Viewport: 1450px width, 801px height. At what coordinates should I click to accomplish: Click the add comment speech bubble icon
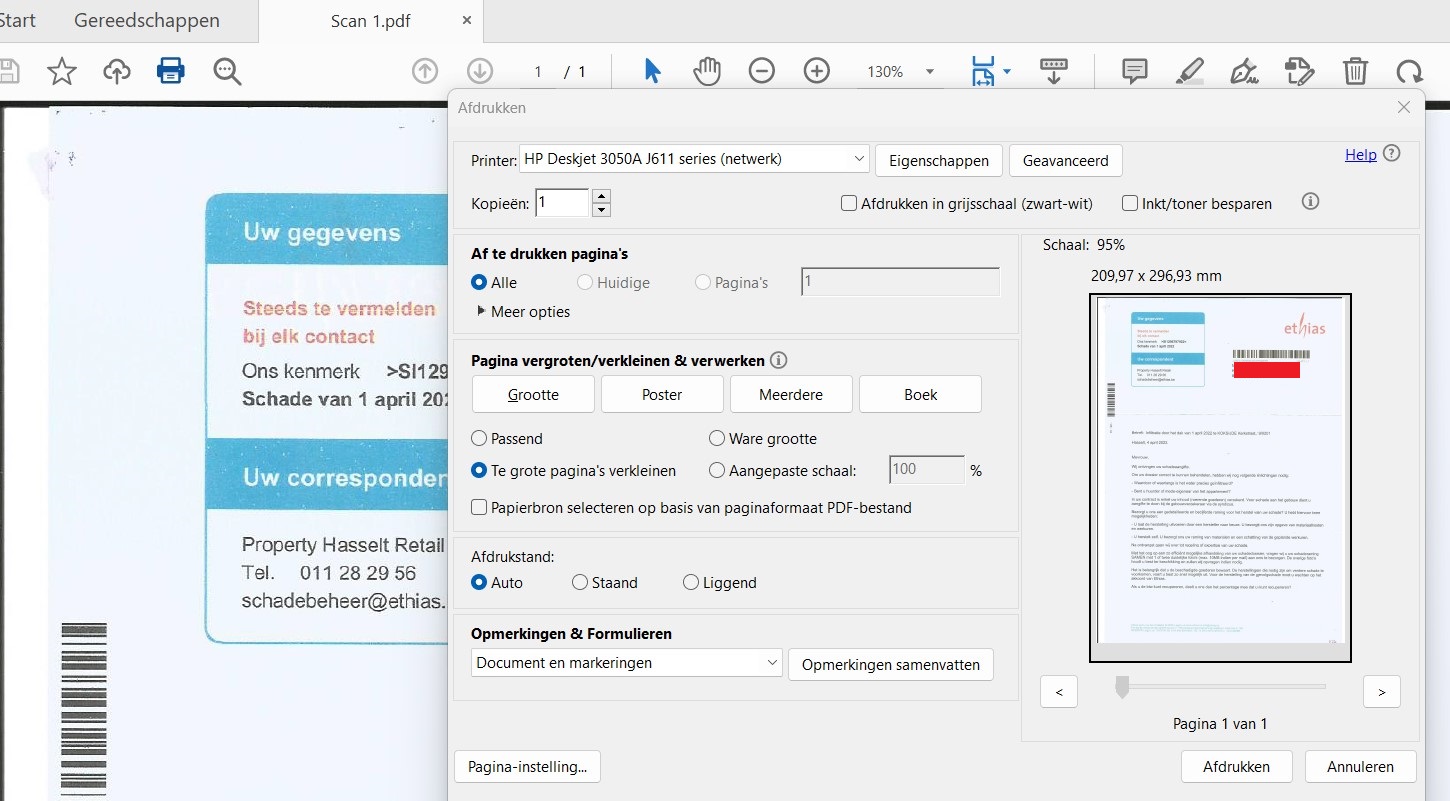[1134, 71]
